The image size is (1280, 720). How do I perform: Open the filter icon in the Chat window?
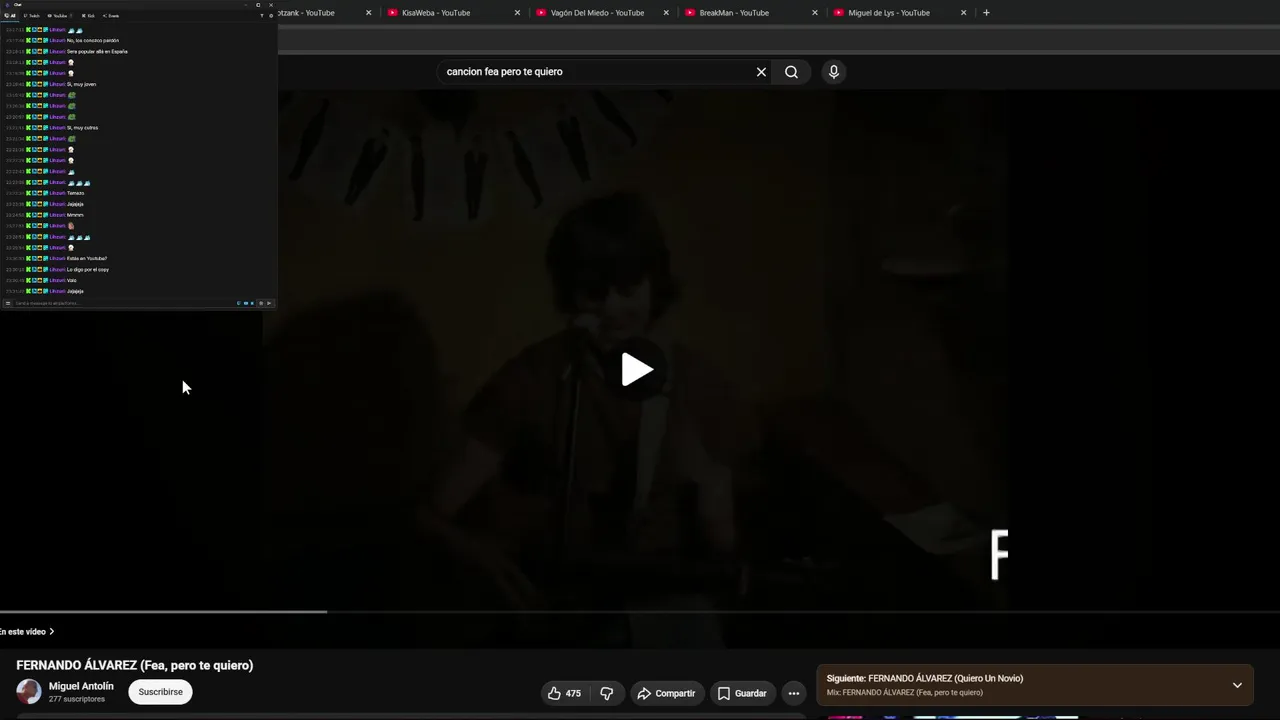coord(262,16)
